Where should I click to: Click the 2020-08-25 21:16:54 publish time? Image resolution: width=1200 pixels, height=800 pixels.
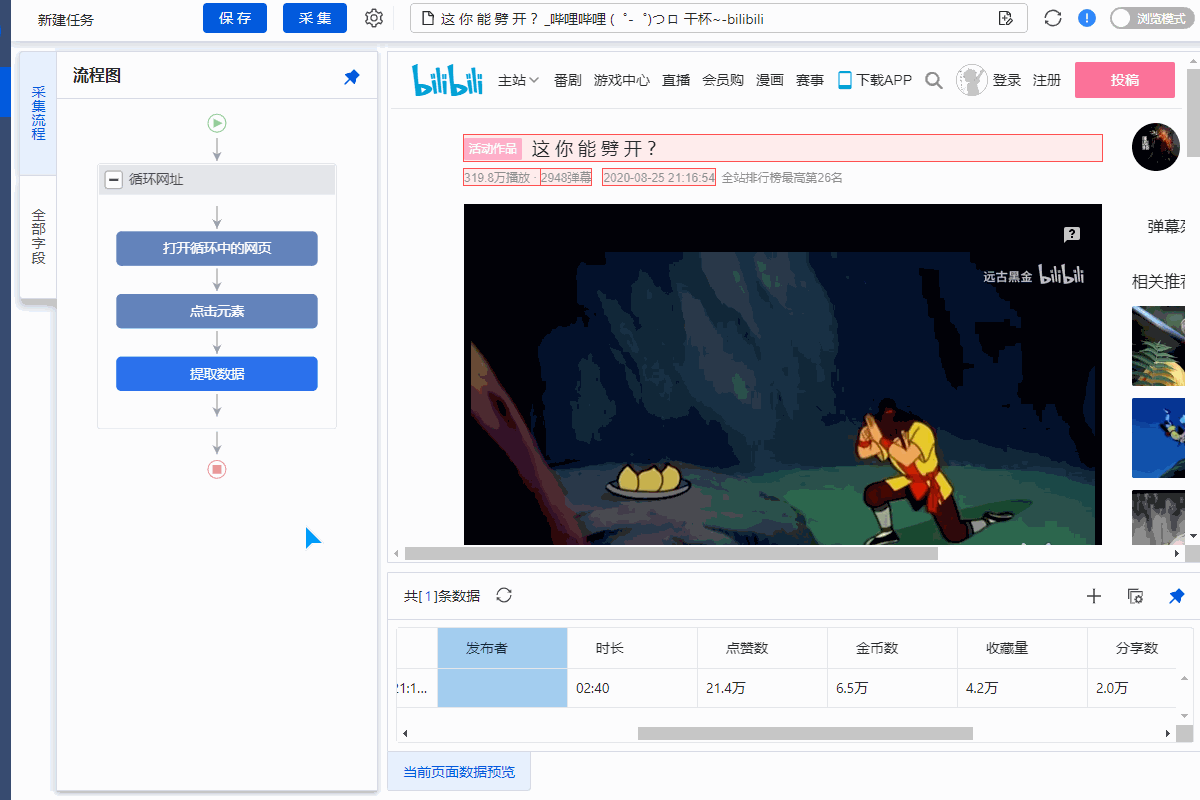(659, 177)
